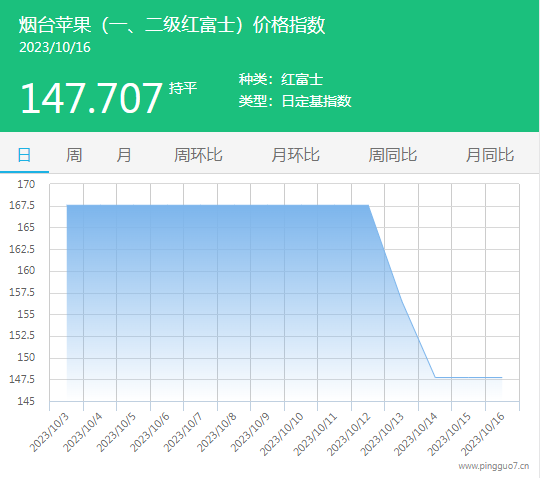Image resolution: width=540 pixels, height=478 pixels.
Task: Click the 2023/10/14 point where the line flattens
Action: pyautogui.click(x=435, y=377)
